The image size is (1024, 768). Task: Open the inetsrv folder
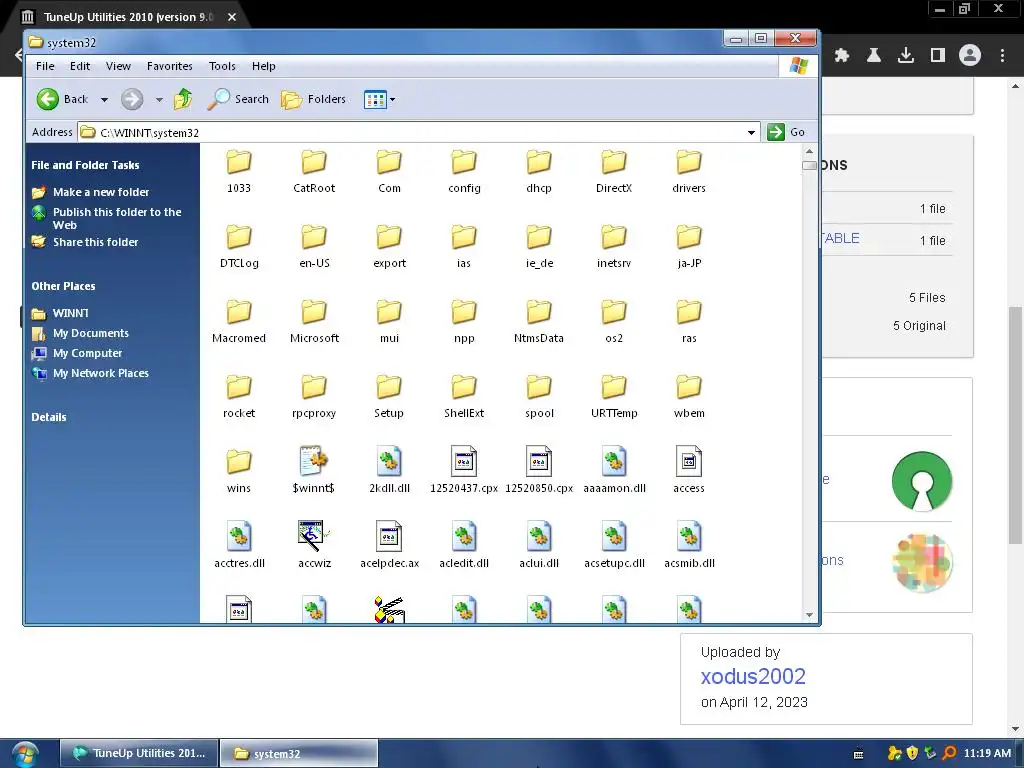pyautogui.click(x=614, y=248)
